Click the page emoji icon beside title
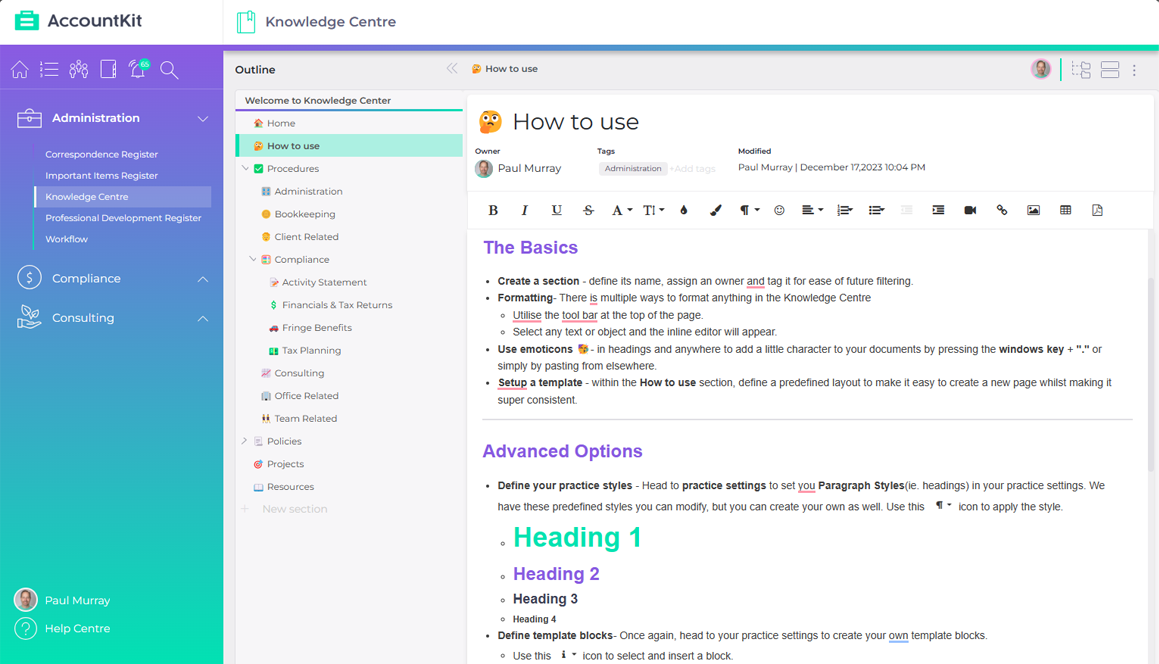 click(x=490, y=122)
